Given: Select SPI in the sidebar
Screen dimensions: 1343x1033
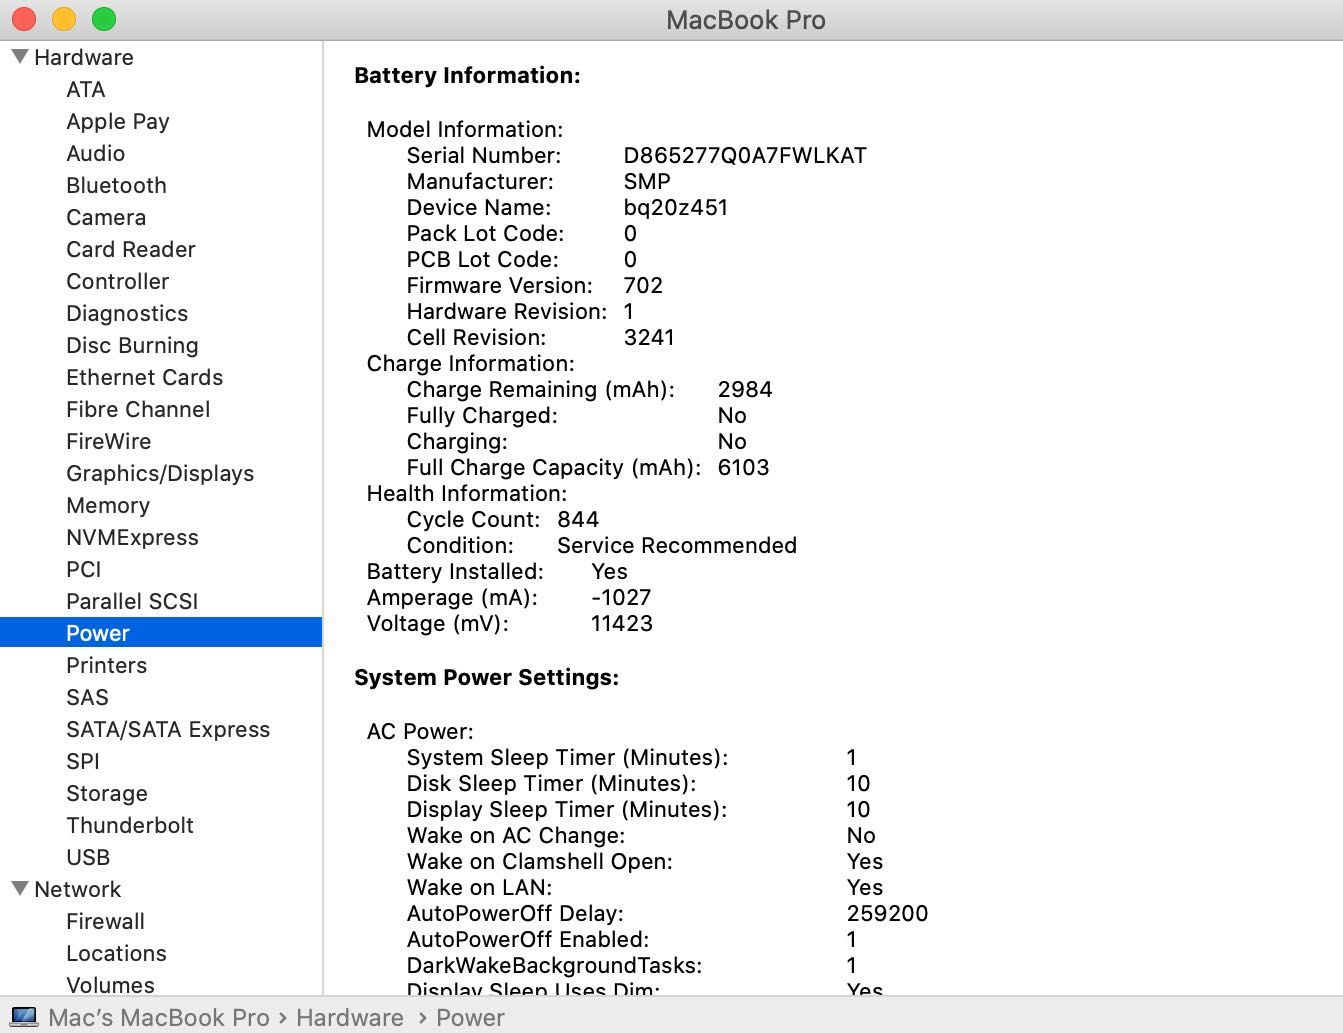Looking at the screenshot, I should pos(82,761).
